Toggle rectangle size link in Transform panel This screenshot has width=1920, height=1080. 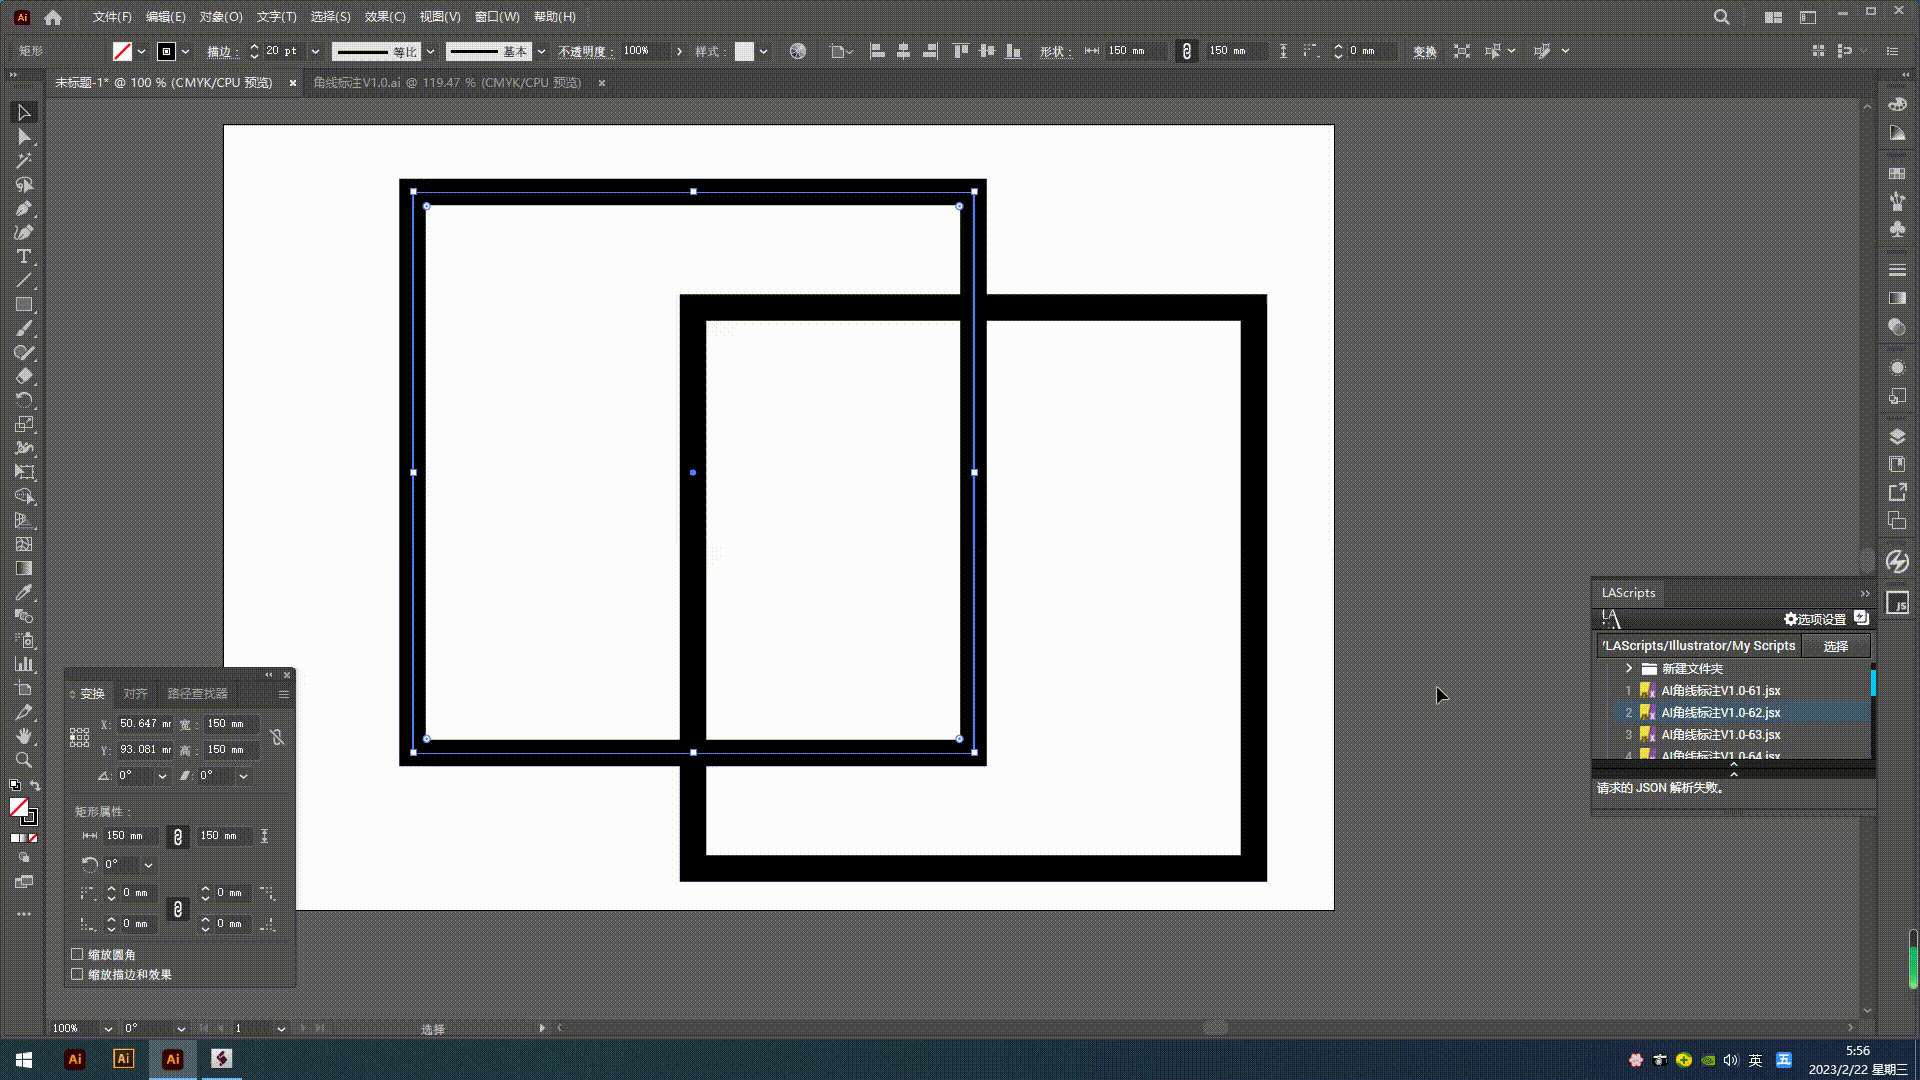tap(178, 836)
